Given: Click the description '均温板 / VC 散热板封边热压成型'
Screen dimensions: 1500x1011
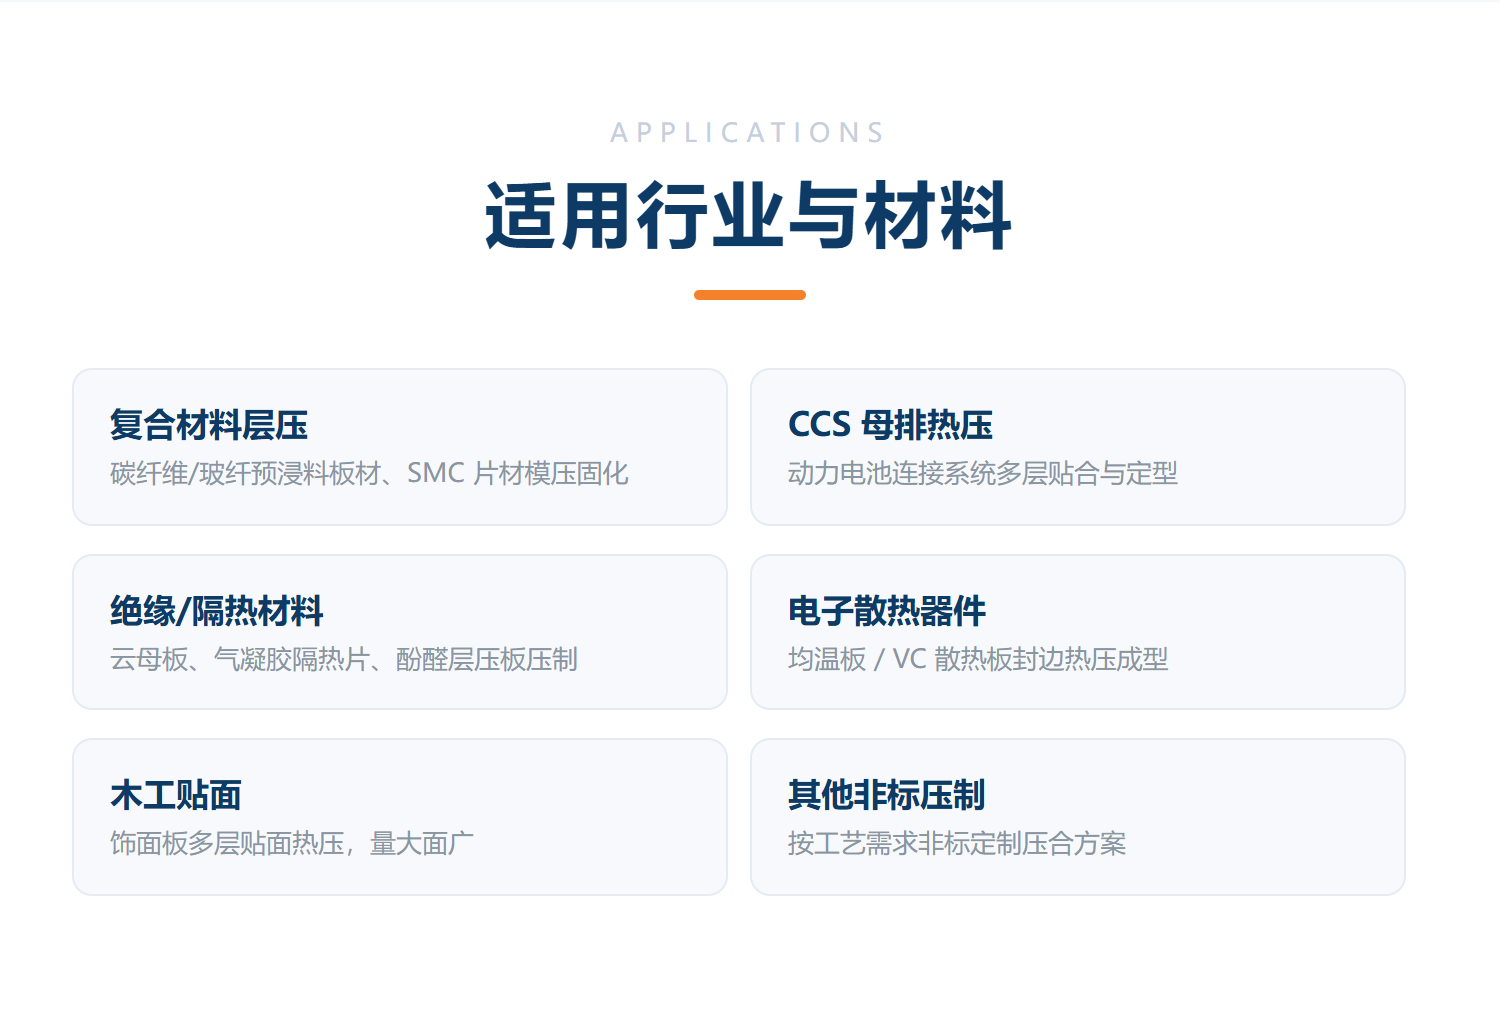Looking at the screenshot, I should tap(978, 659).
